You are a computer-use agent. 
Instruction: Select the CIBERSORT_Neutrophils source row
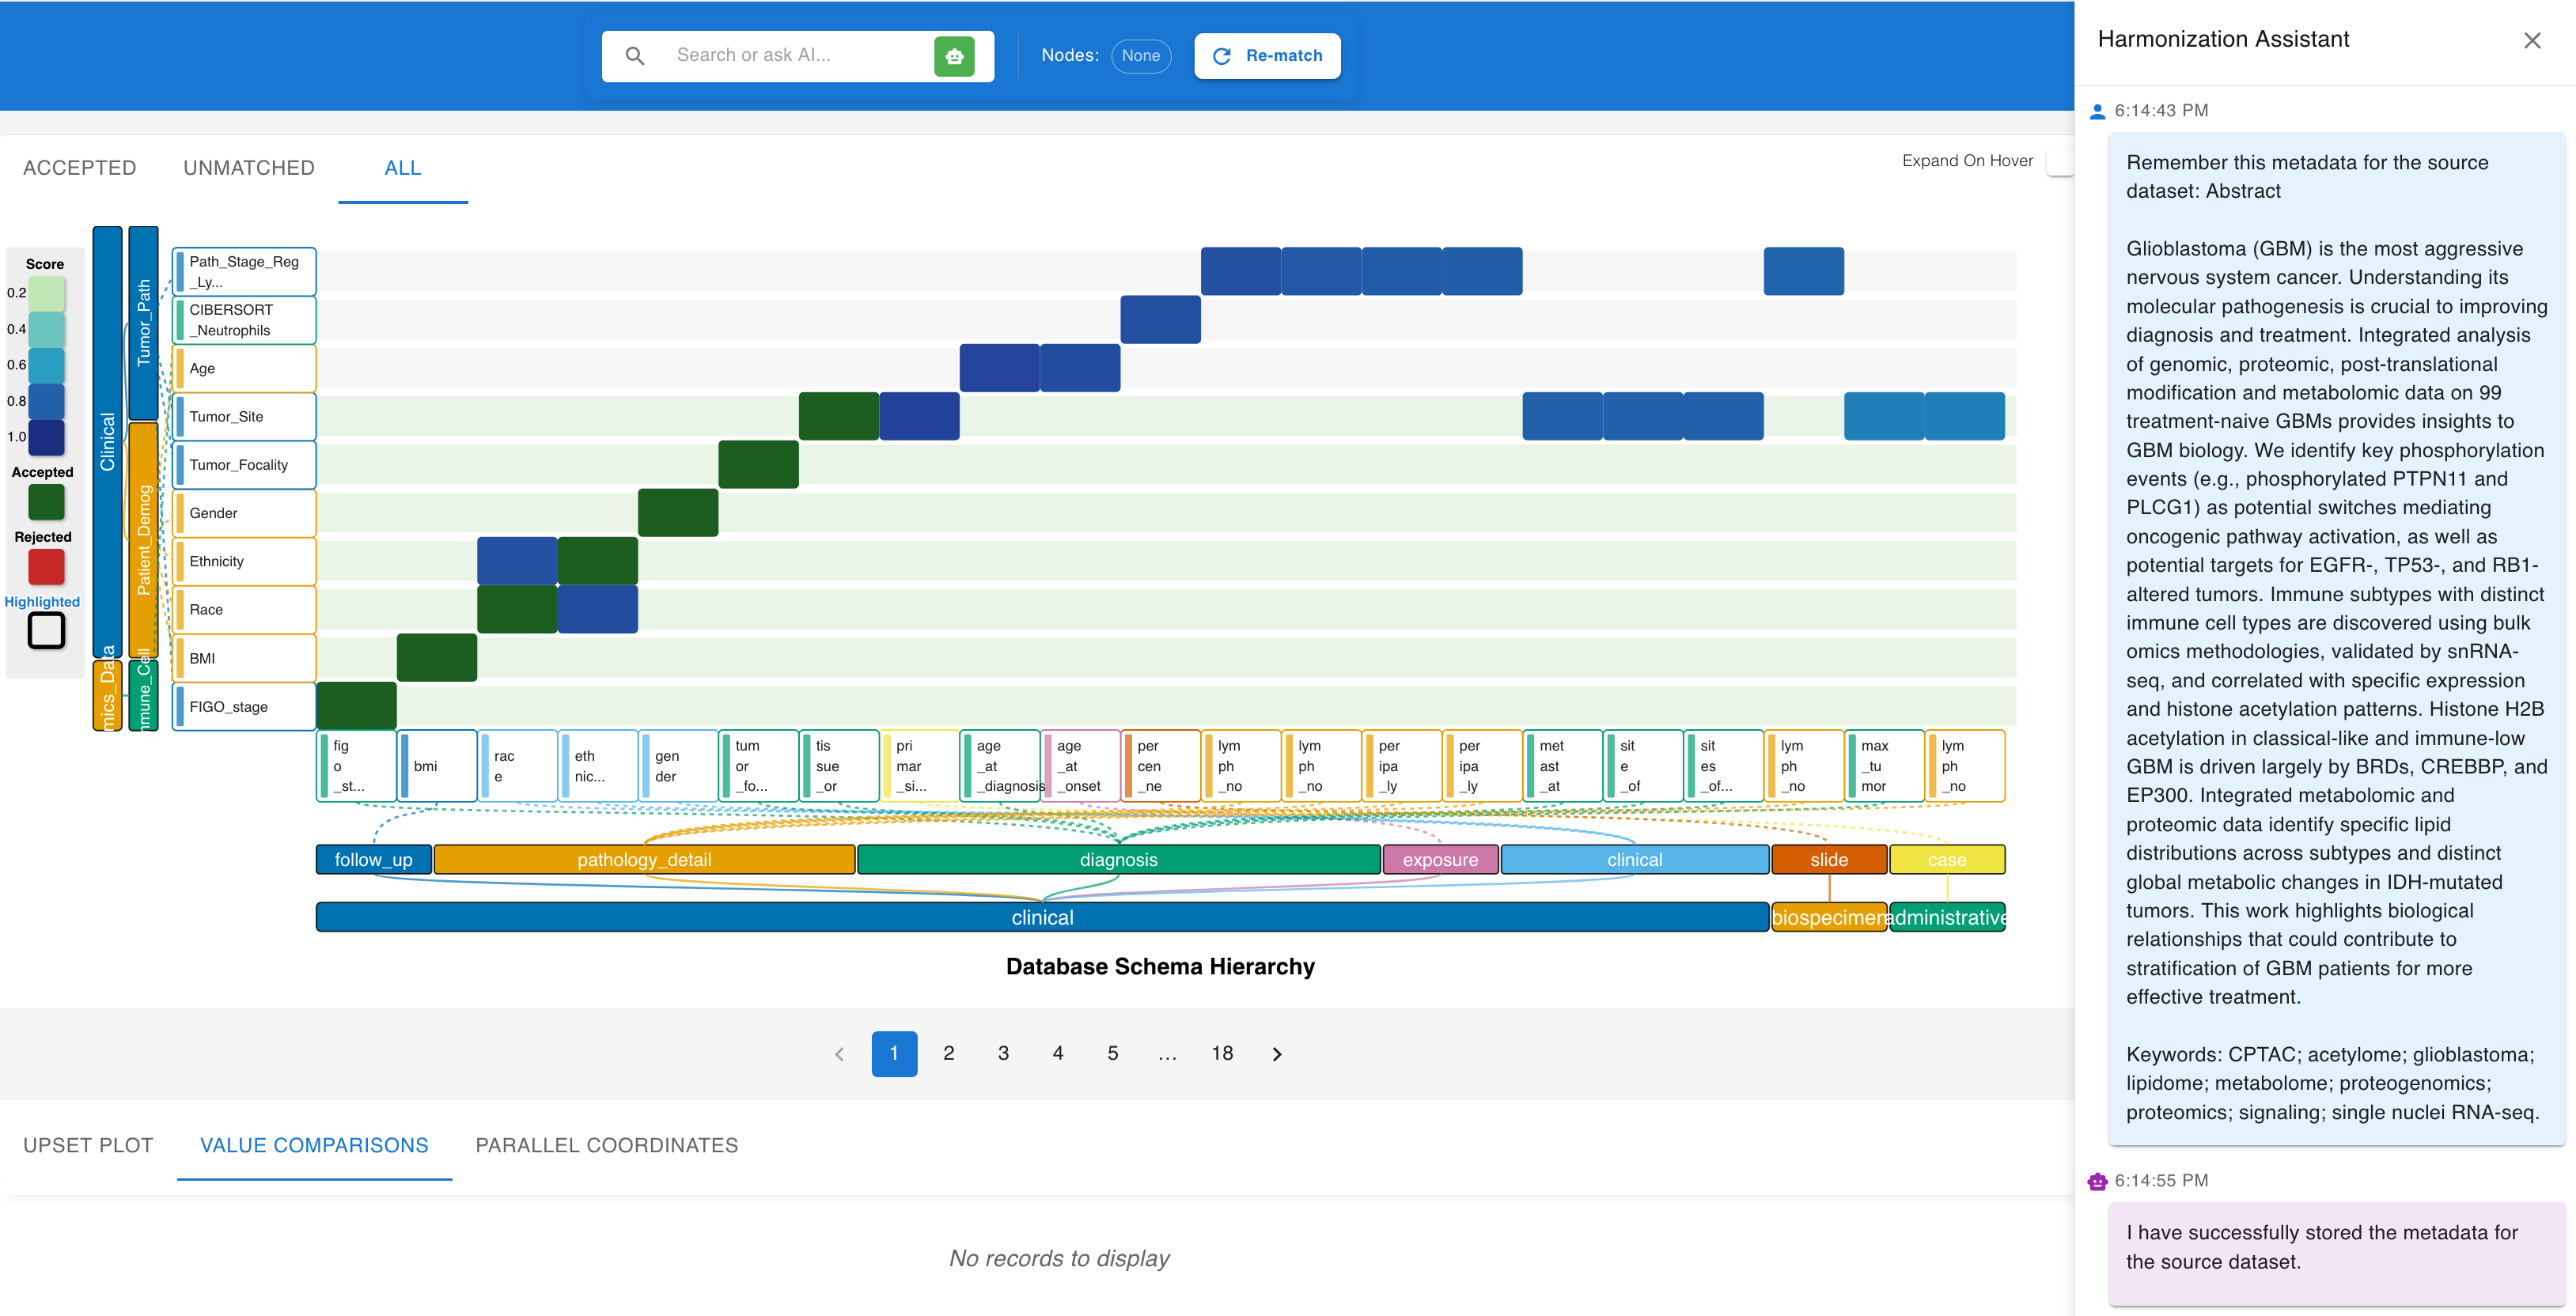pyautogui.click(x=244, y=320)
